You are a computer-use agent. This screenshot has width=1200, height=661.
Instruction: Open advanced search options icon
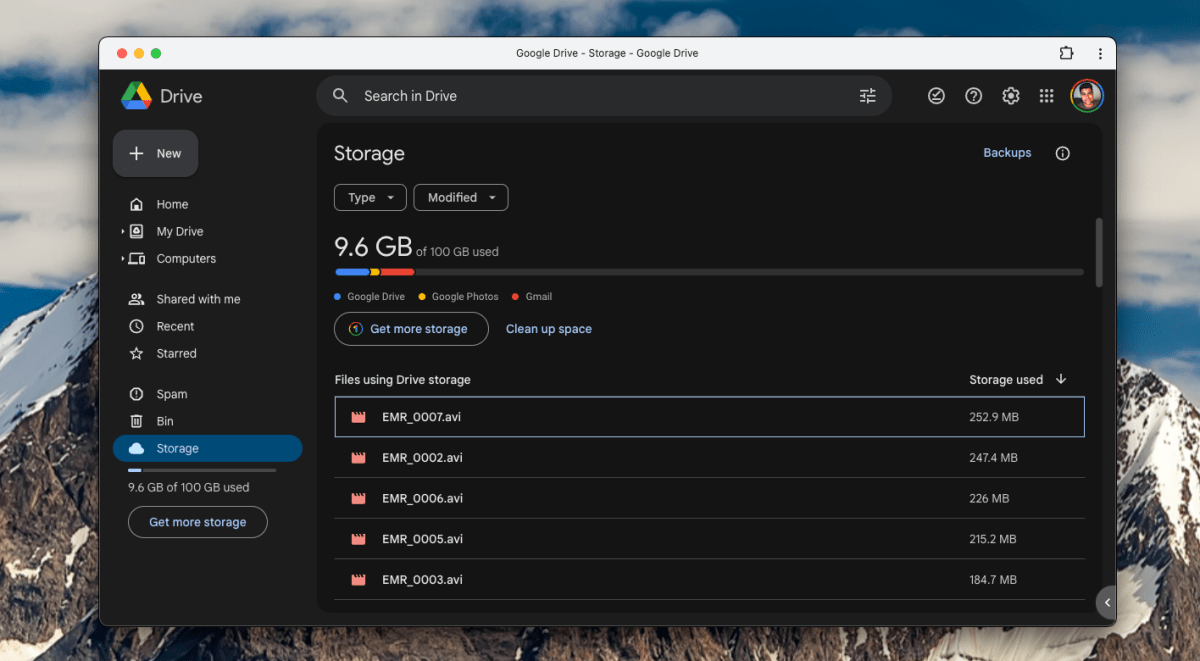867,95
